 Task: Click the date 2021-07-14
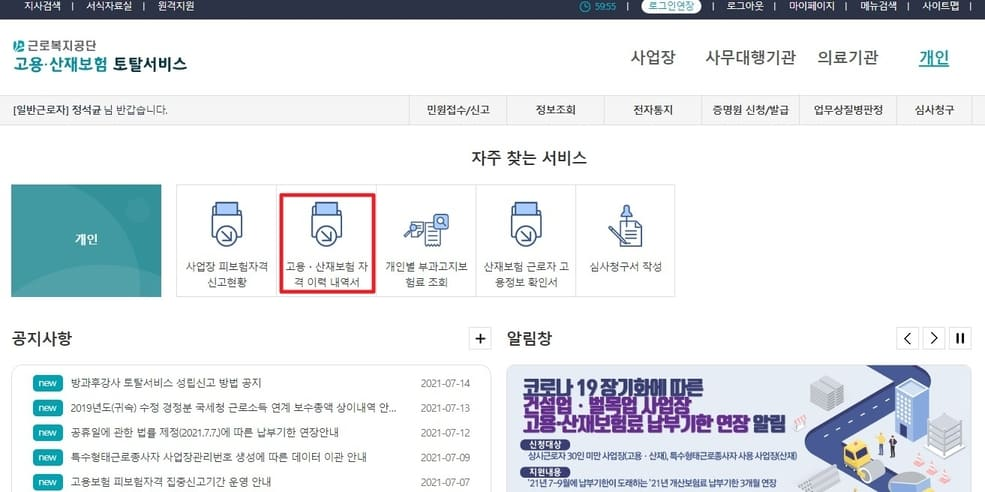[x=445, y=383]
